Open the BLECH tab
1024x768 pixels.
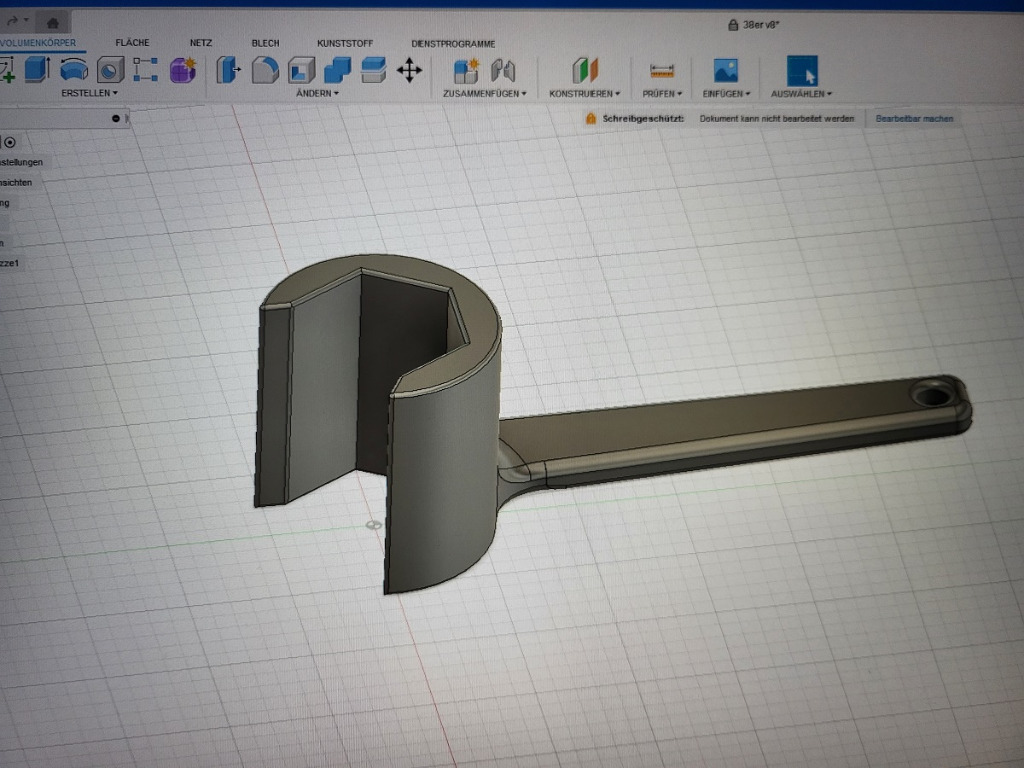(x=265, y=43)
